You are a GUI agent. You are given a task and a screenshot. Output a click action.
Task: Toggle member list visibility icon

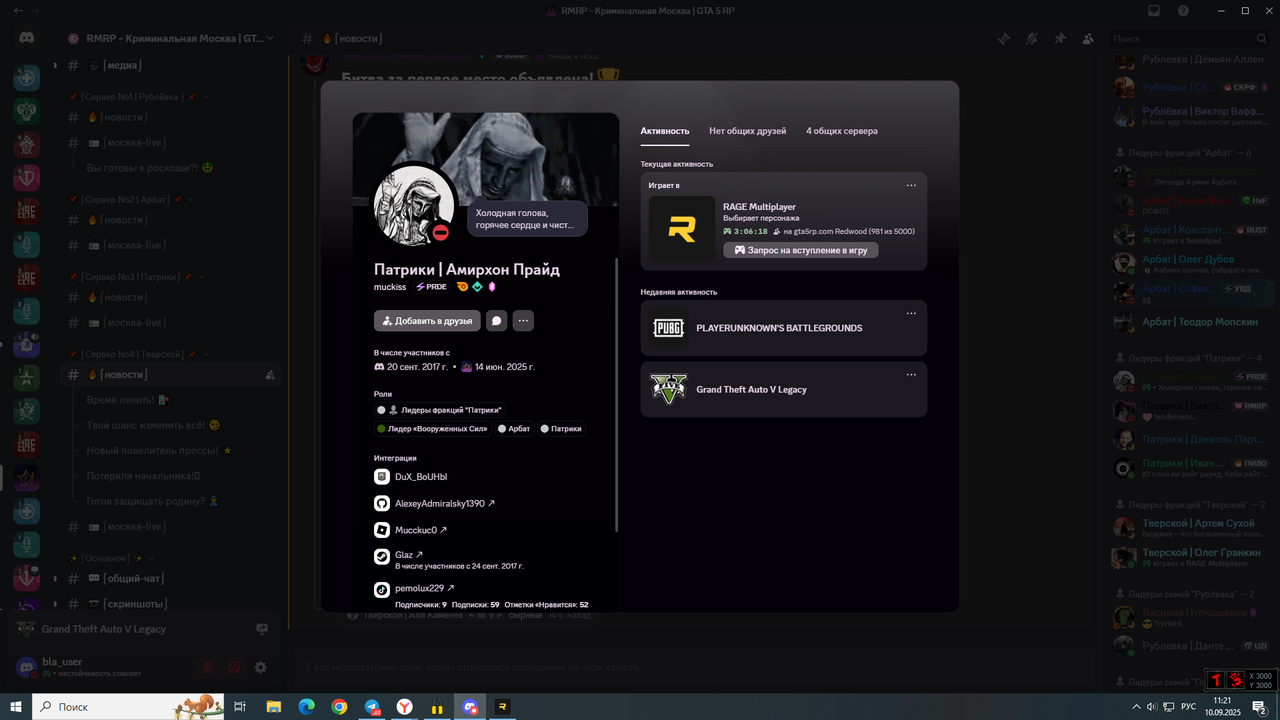click(x=1088, y=38)
